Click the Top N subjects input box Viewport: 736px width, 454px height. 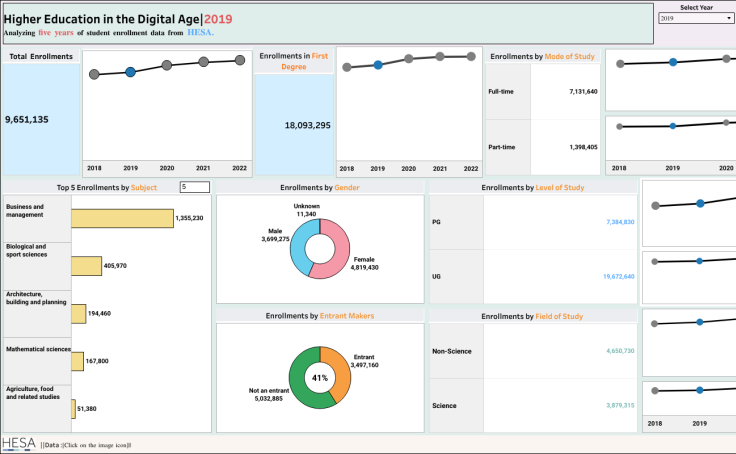pos(194,187)
